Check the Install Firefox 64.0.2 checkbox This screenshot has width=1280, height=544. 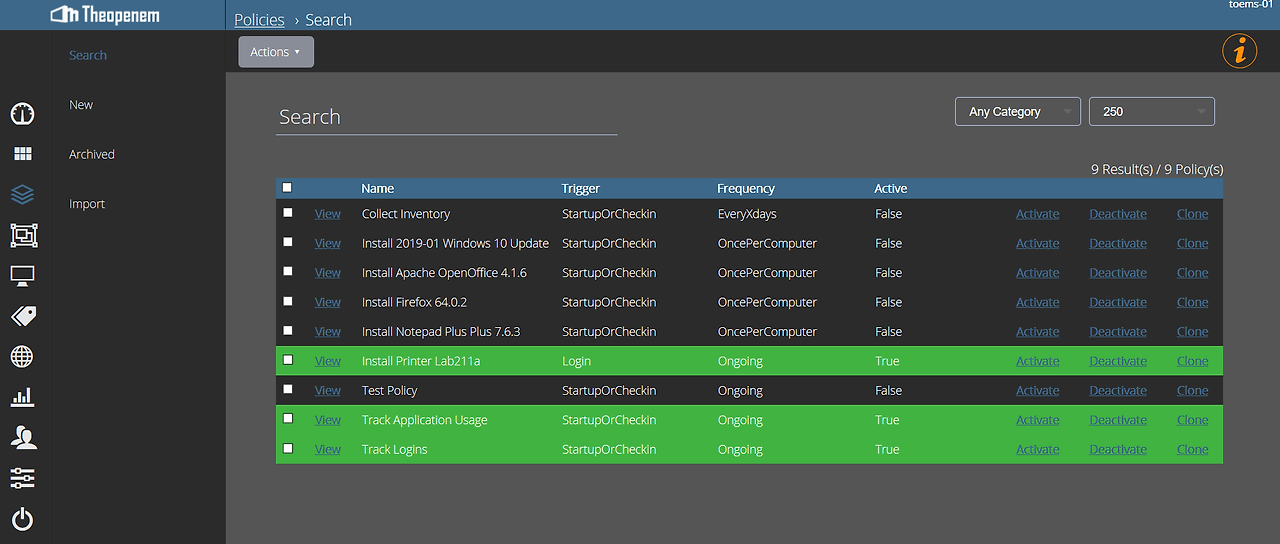[x=288, y=301]
